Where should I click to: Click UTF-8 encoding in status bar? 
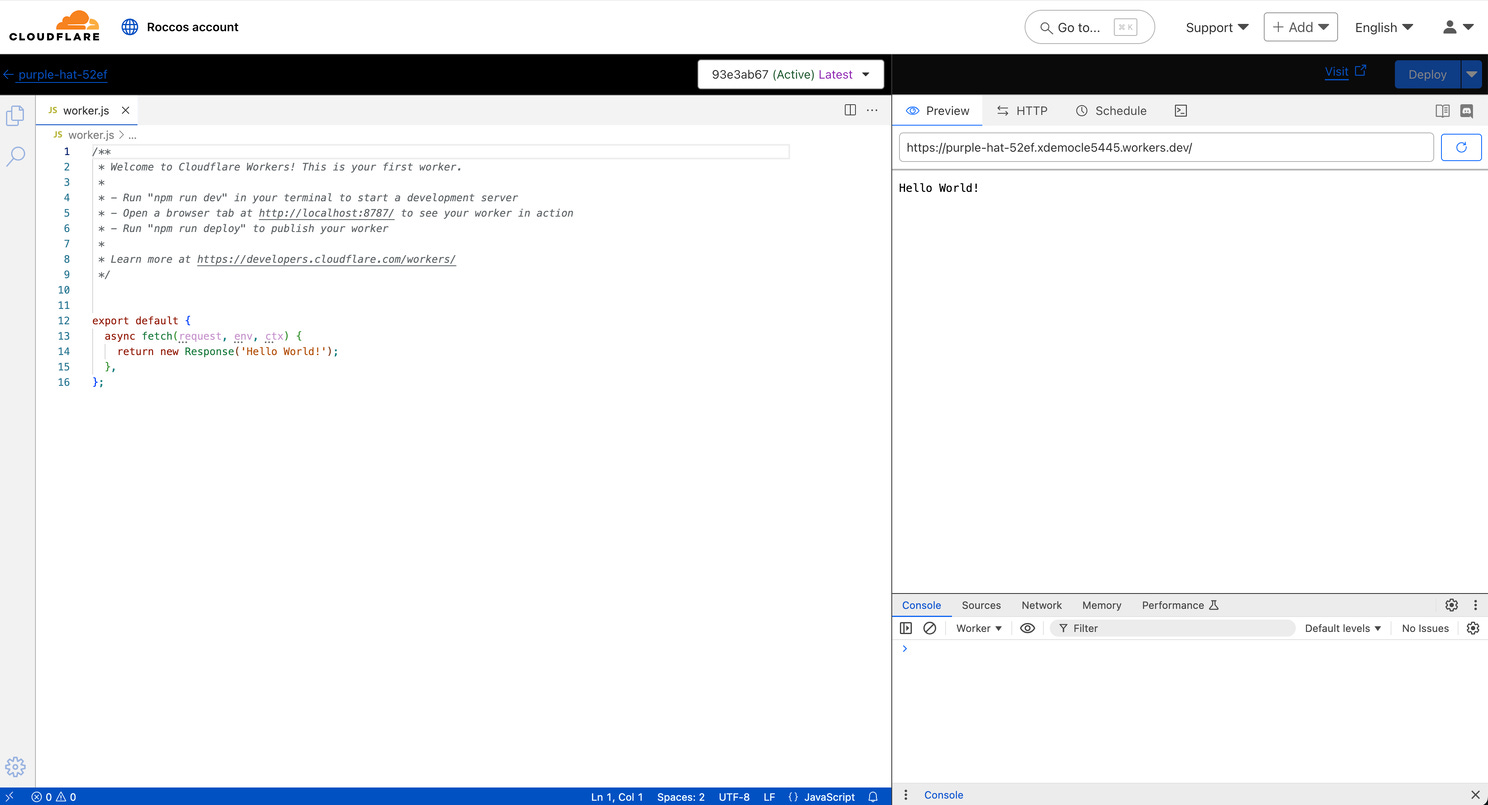pyautogui.click(x=734, y=797)
